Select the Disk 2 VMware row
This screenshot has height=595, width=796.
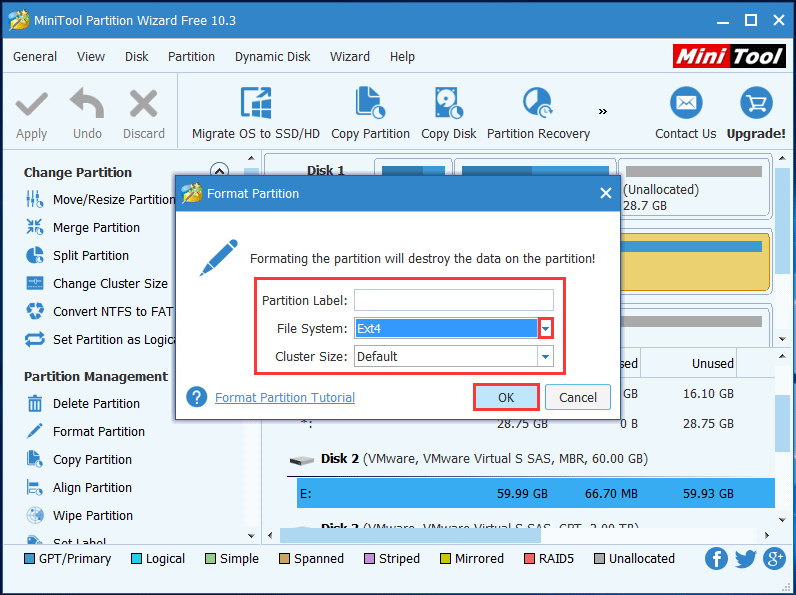point(469,459)
